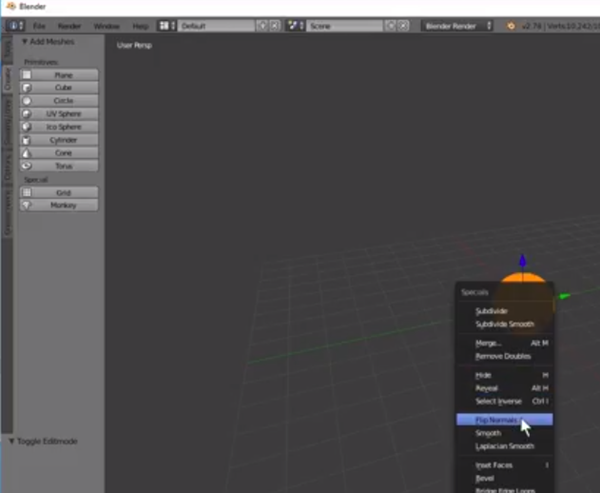The width and height of the screenshot is (600, 493).
Task: Open the Render menu
Action: pos(69,24)
